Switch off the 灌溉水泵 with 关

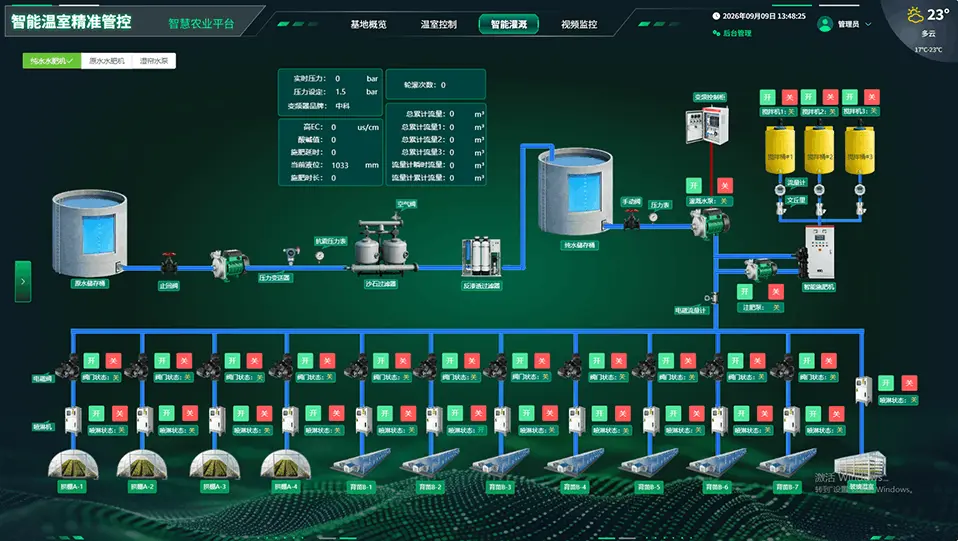[x=725, y=185]
